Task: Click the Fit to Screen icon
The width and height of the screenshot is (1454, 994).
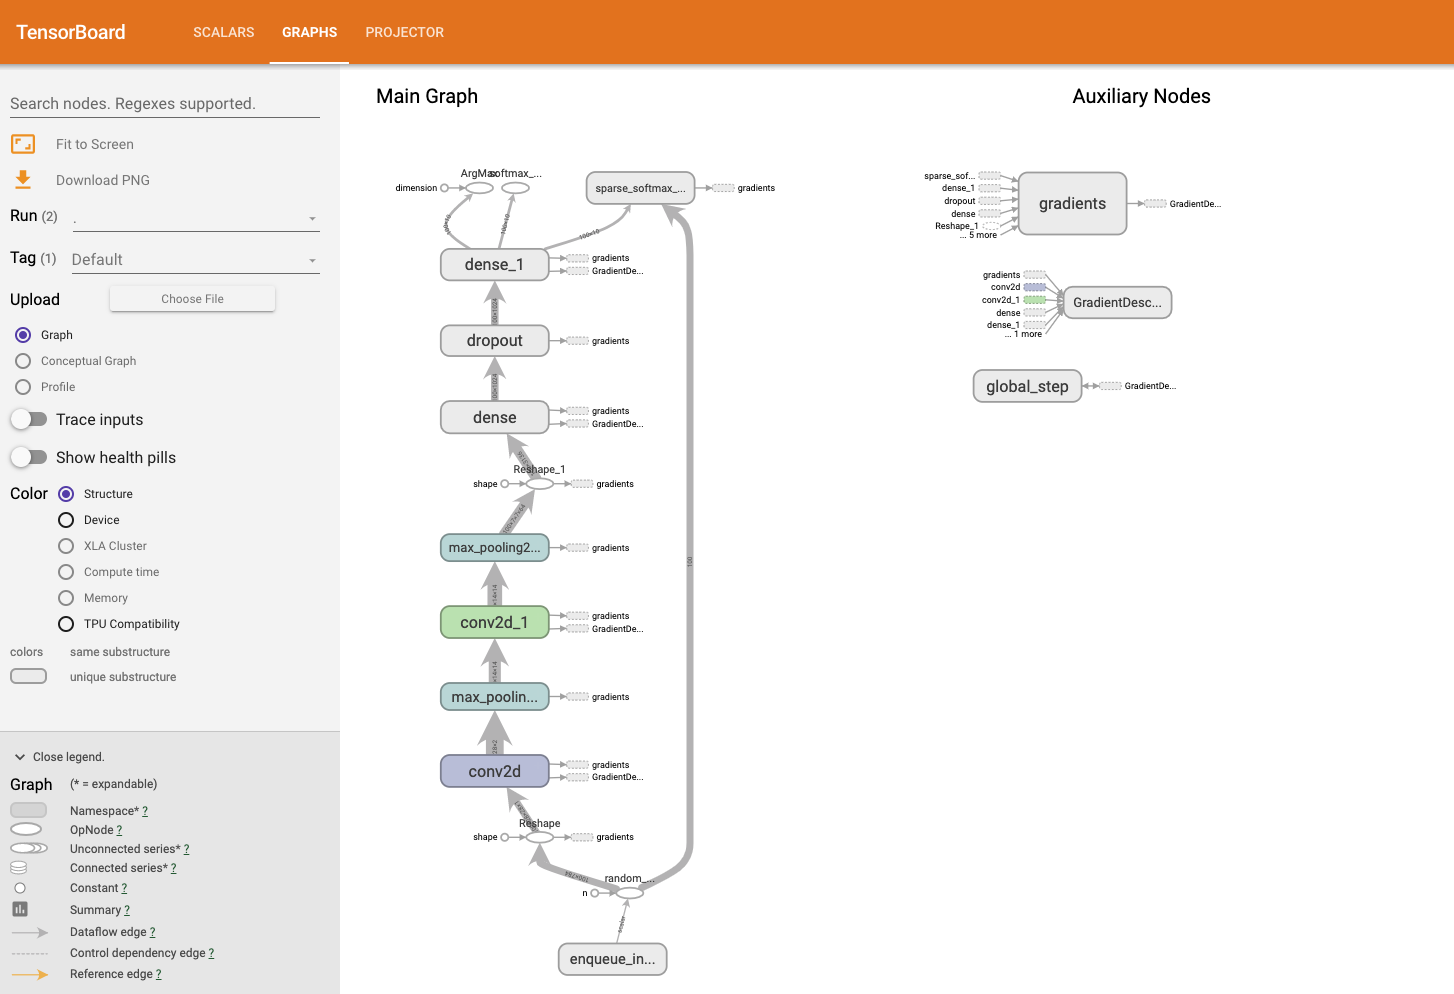Action: (22, 143)
